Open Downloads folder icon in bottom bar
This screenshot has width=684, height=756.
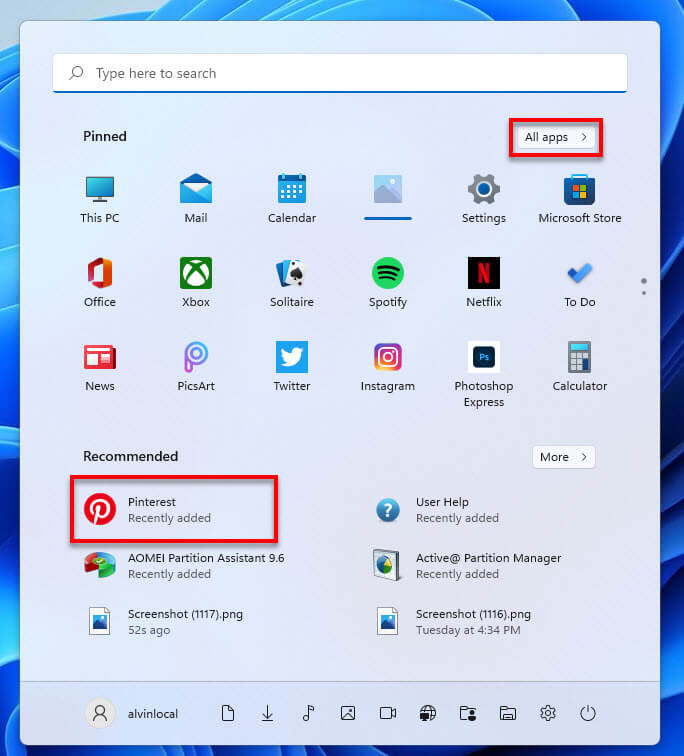coord(268,713)
